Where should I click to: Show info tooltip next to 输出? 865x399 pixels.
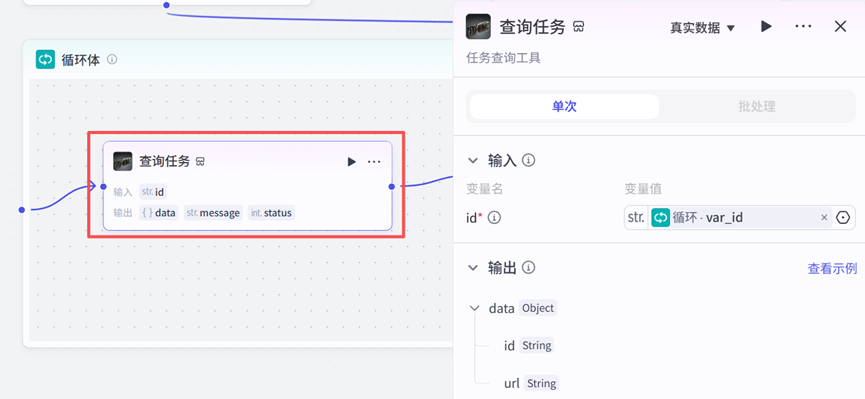528,268
